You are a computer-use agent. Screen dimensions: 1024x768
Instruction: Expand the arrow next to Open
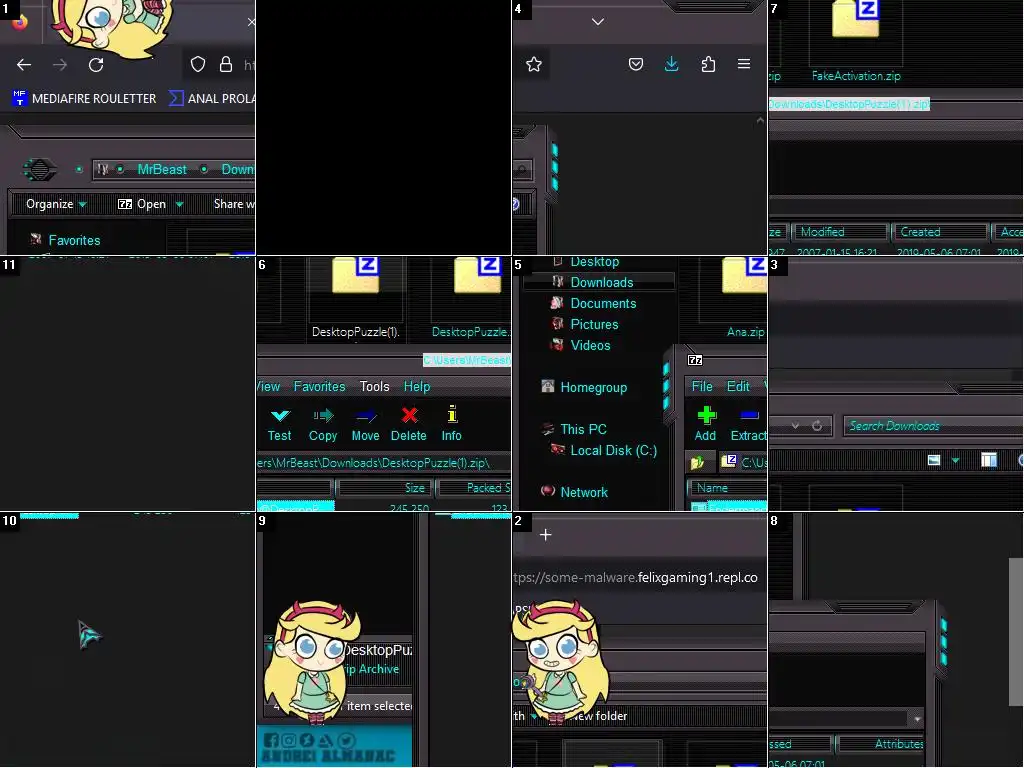180,204
